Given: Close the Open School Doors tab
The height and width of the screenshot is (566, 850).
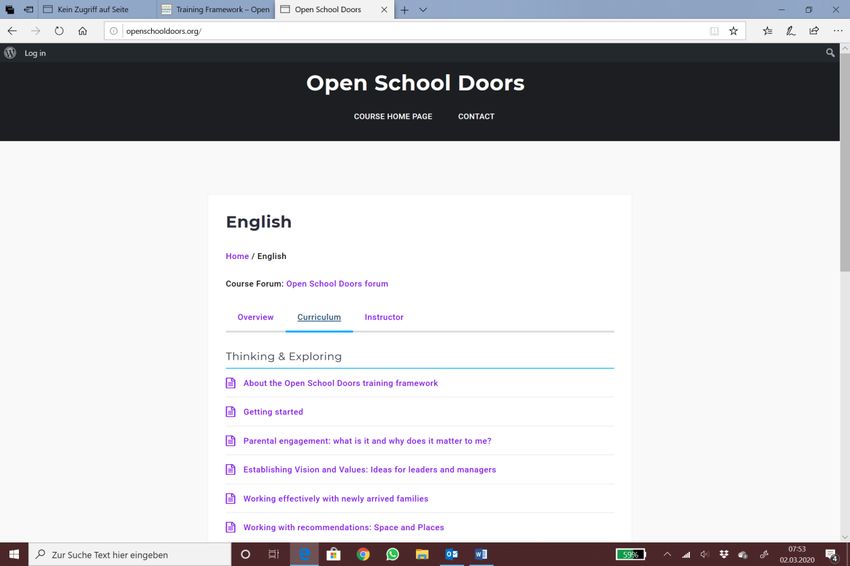Looking at the screenshot, I should point(384,10).
